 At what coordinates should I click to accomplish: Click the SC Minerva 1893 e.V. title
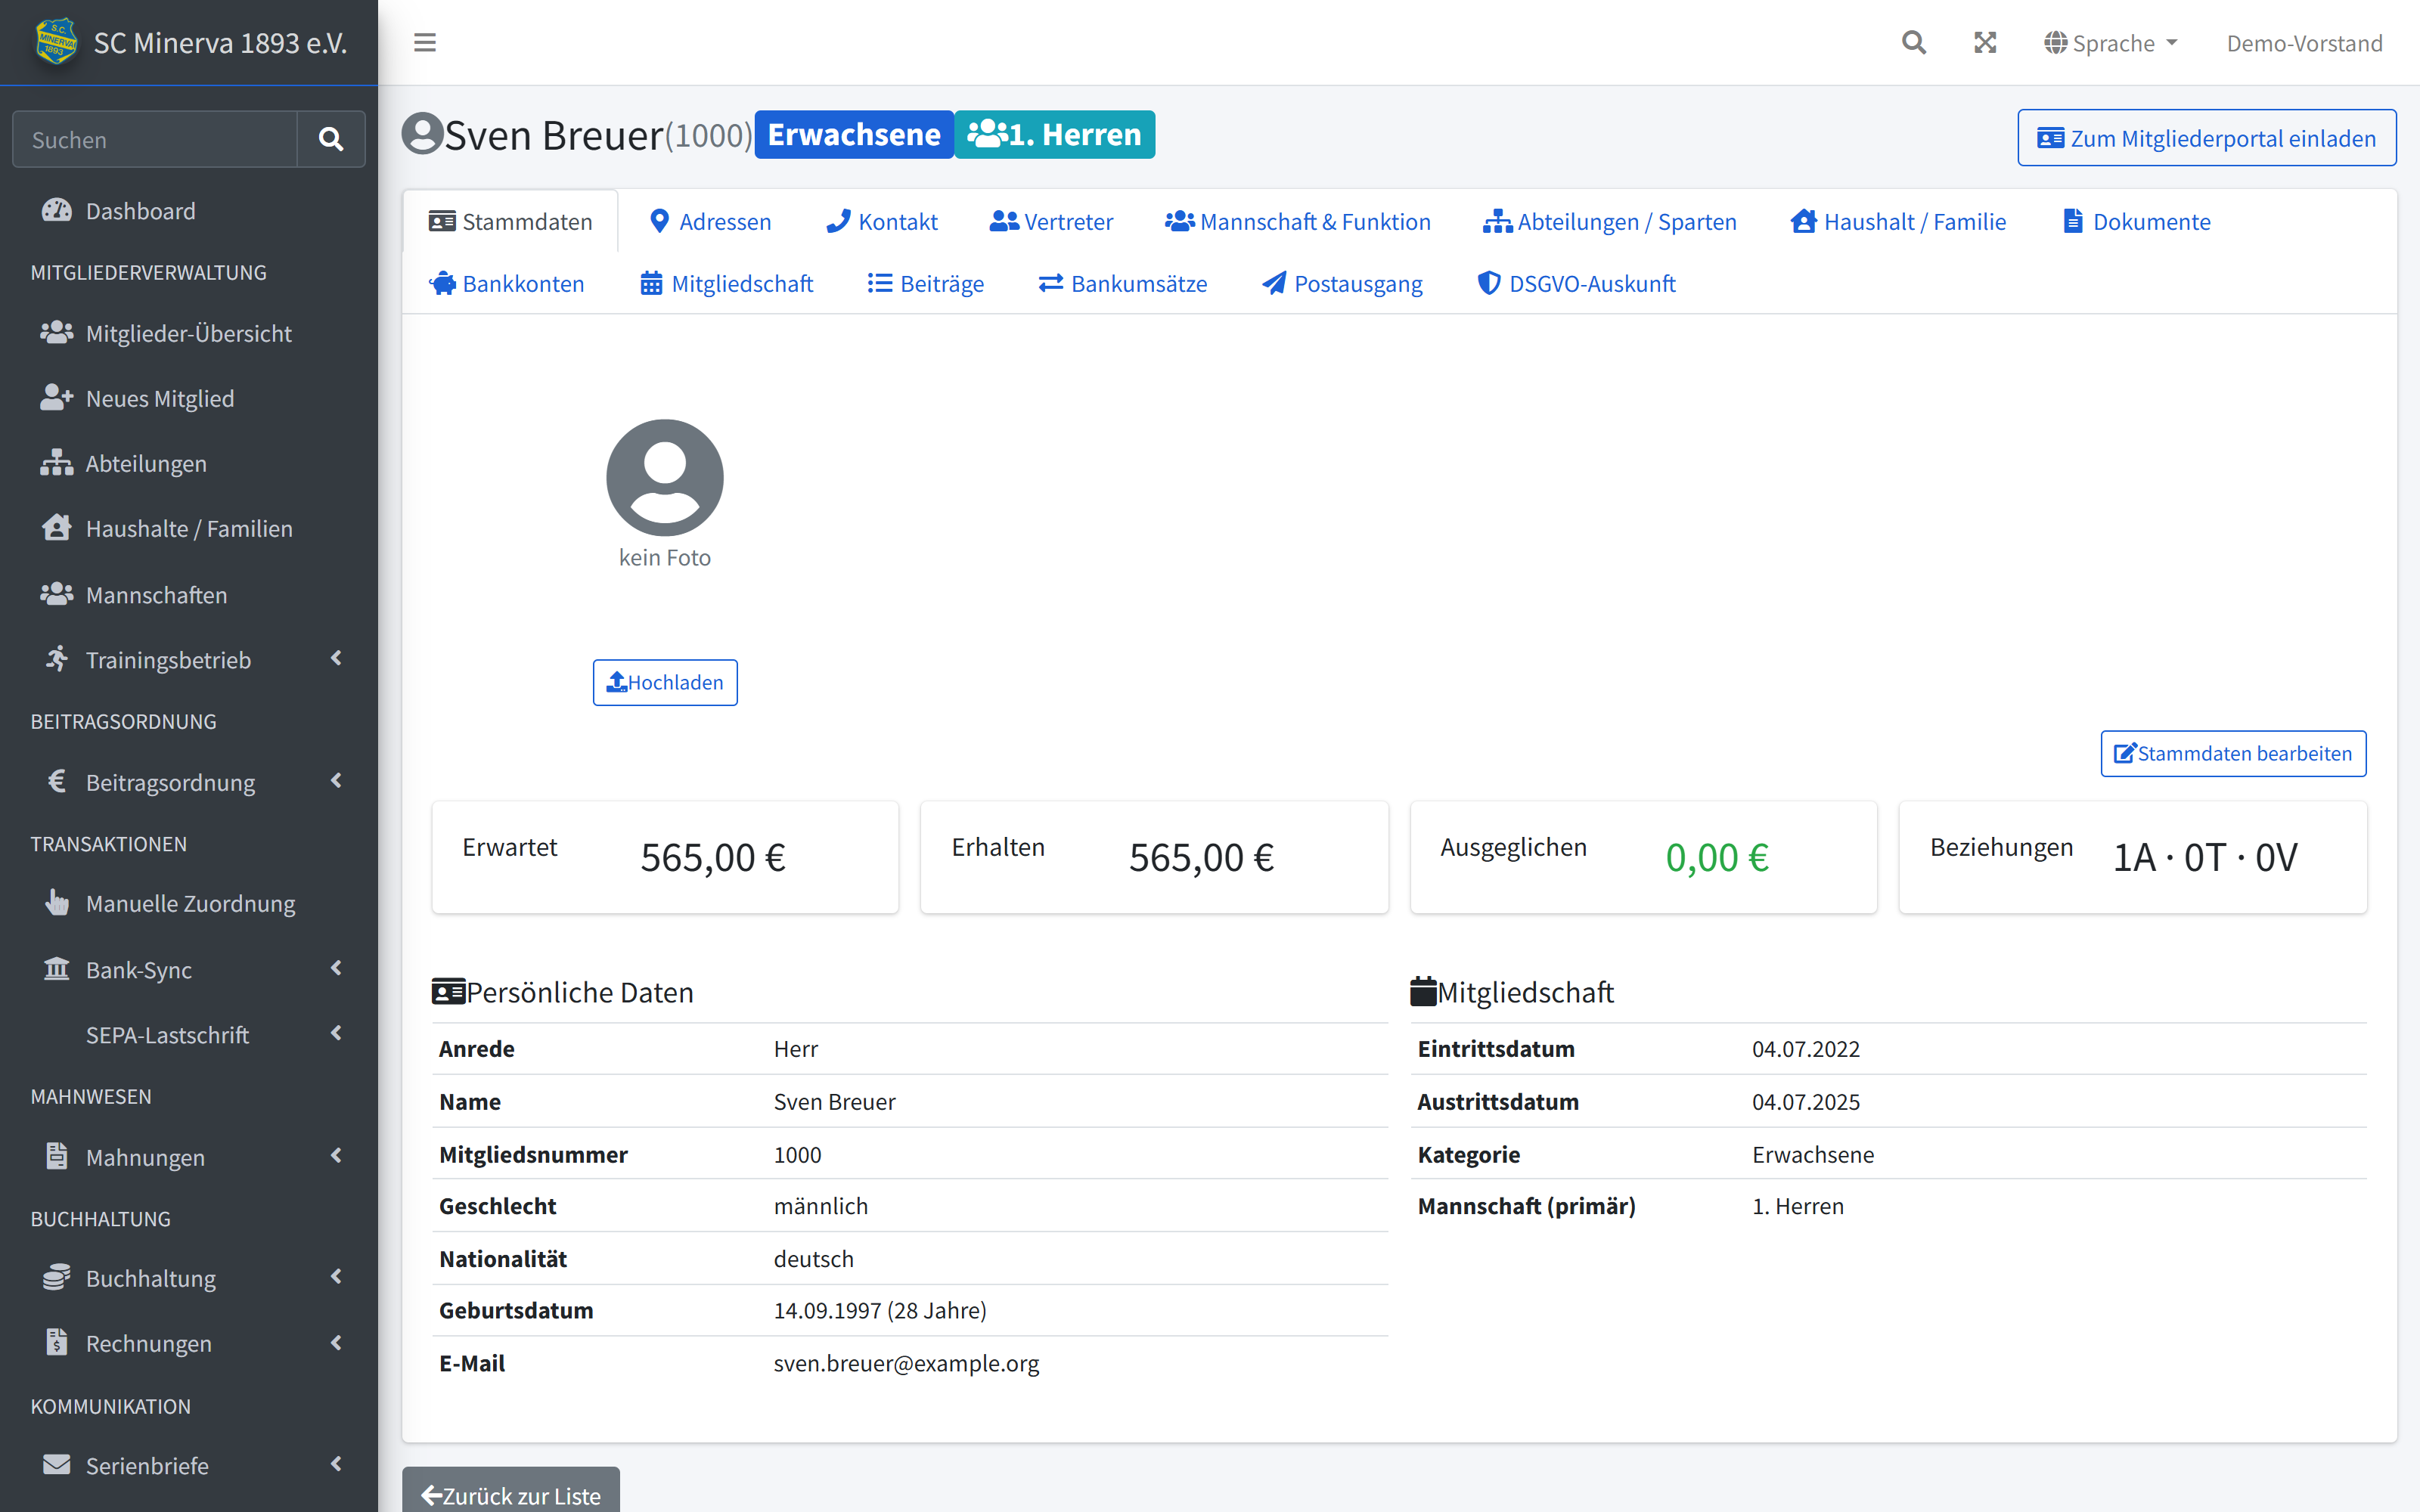point(220,43)
